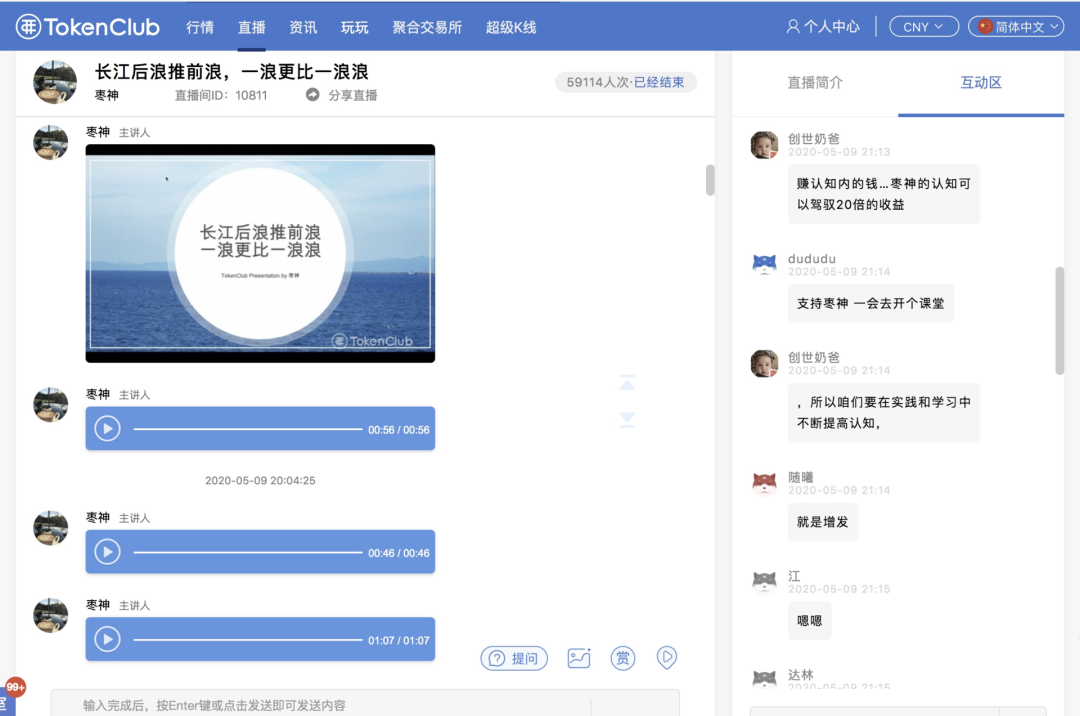Click the China flag icon

tap(986, 26)
